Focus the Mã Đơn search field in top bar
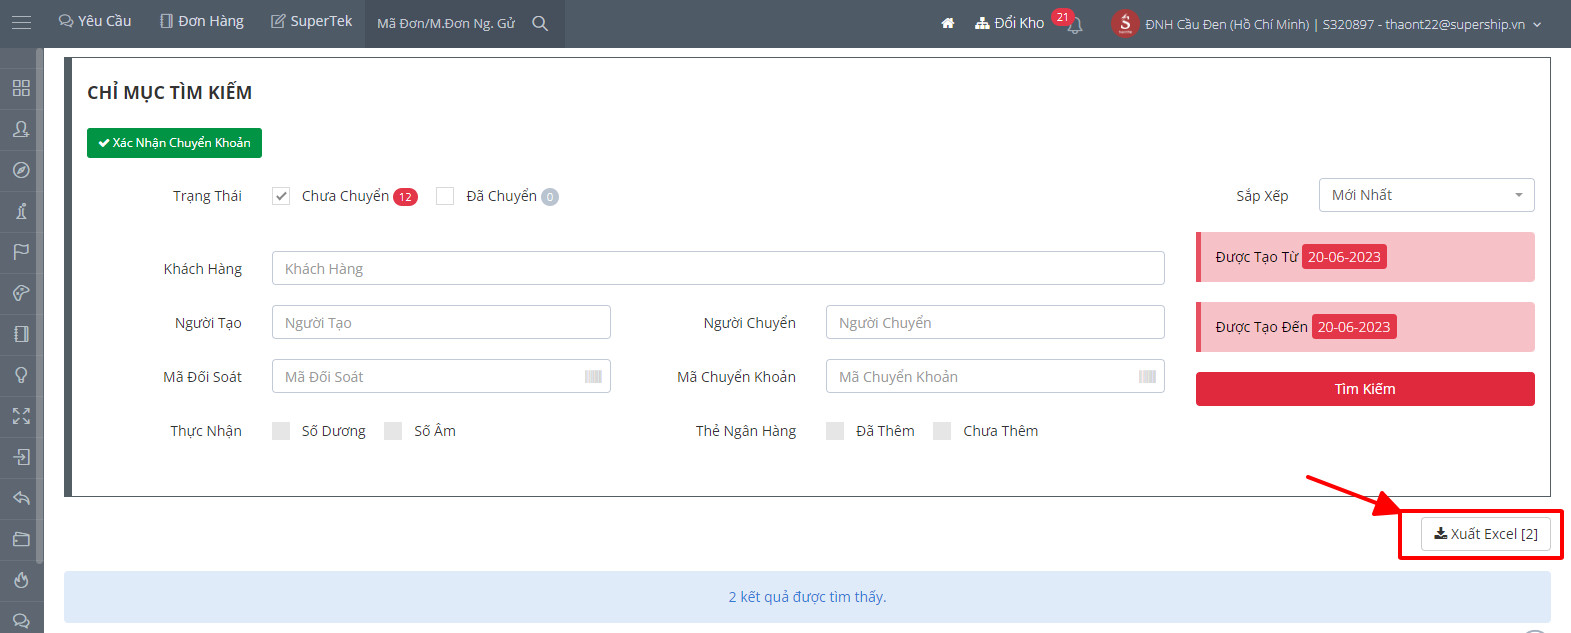1571x633 pixels. click(x=447, y=23)
